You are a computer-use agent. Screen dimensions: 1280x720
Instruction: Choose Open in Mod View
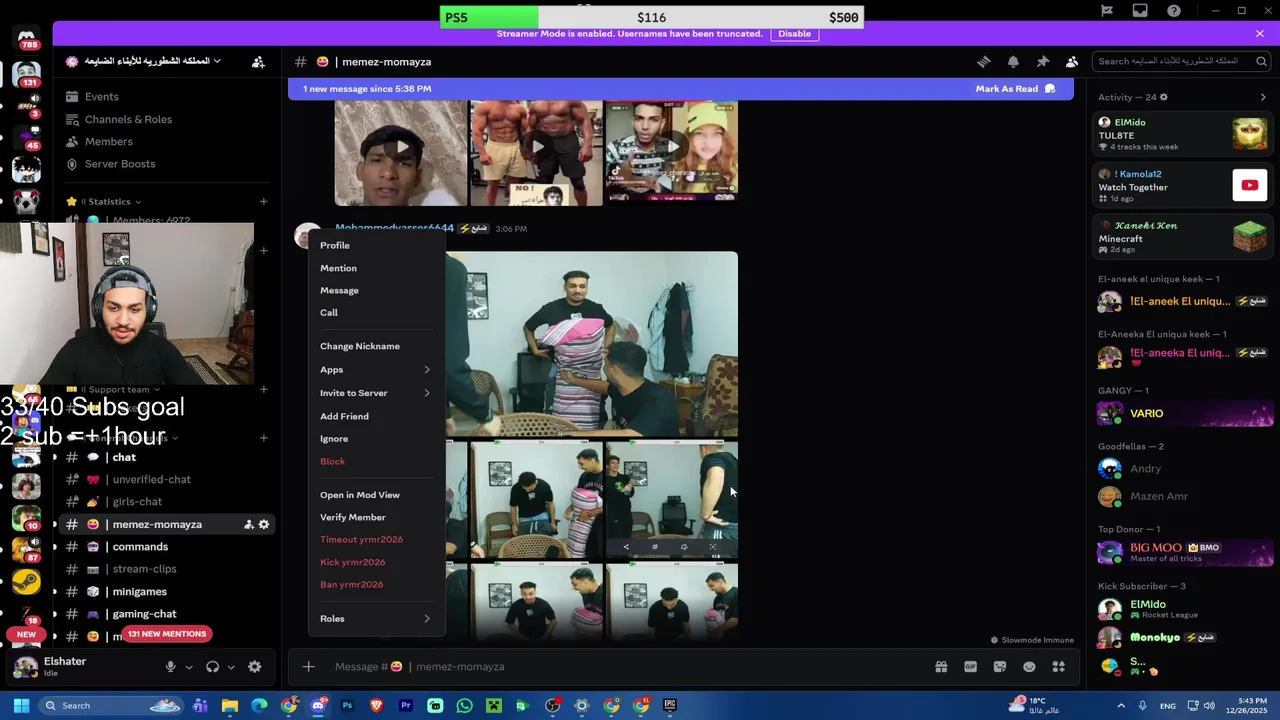[376, 495]
